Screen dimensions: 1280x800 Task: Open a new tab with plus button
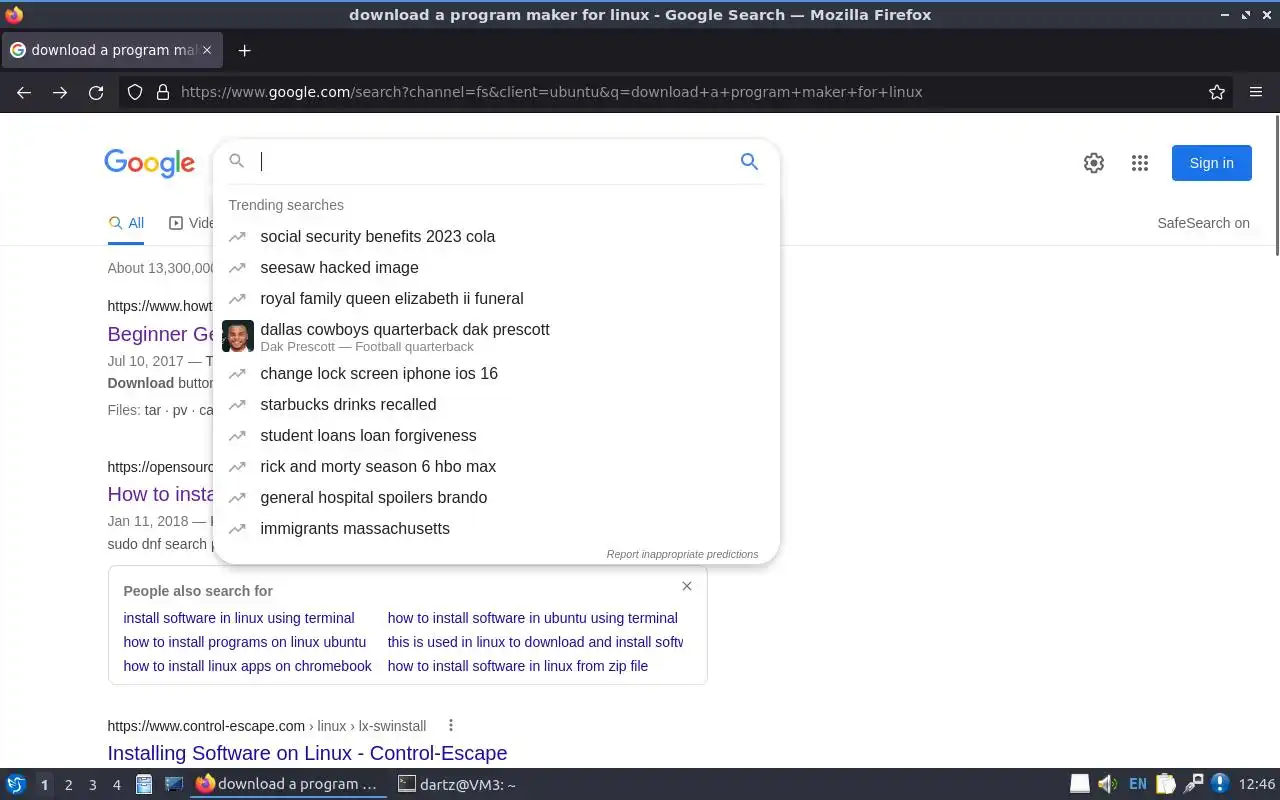coord(244,50)
